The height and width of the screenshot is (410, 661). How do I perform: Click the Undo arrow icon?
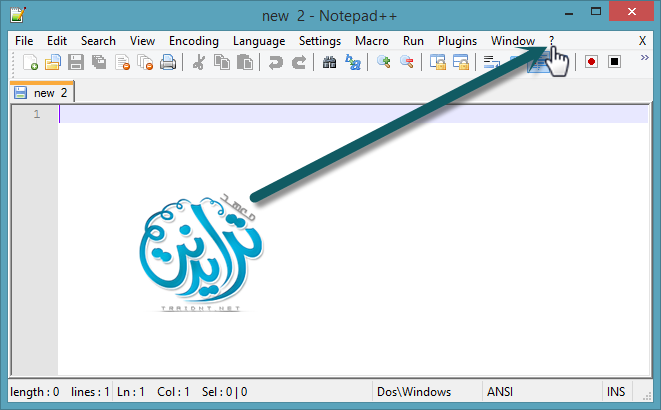click(x=275, y=62)
